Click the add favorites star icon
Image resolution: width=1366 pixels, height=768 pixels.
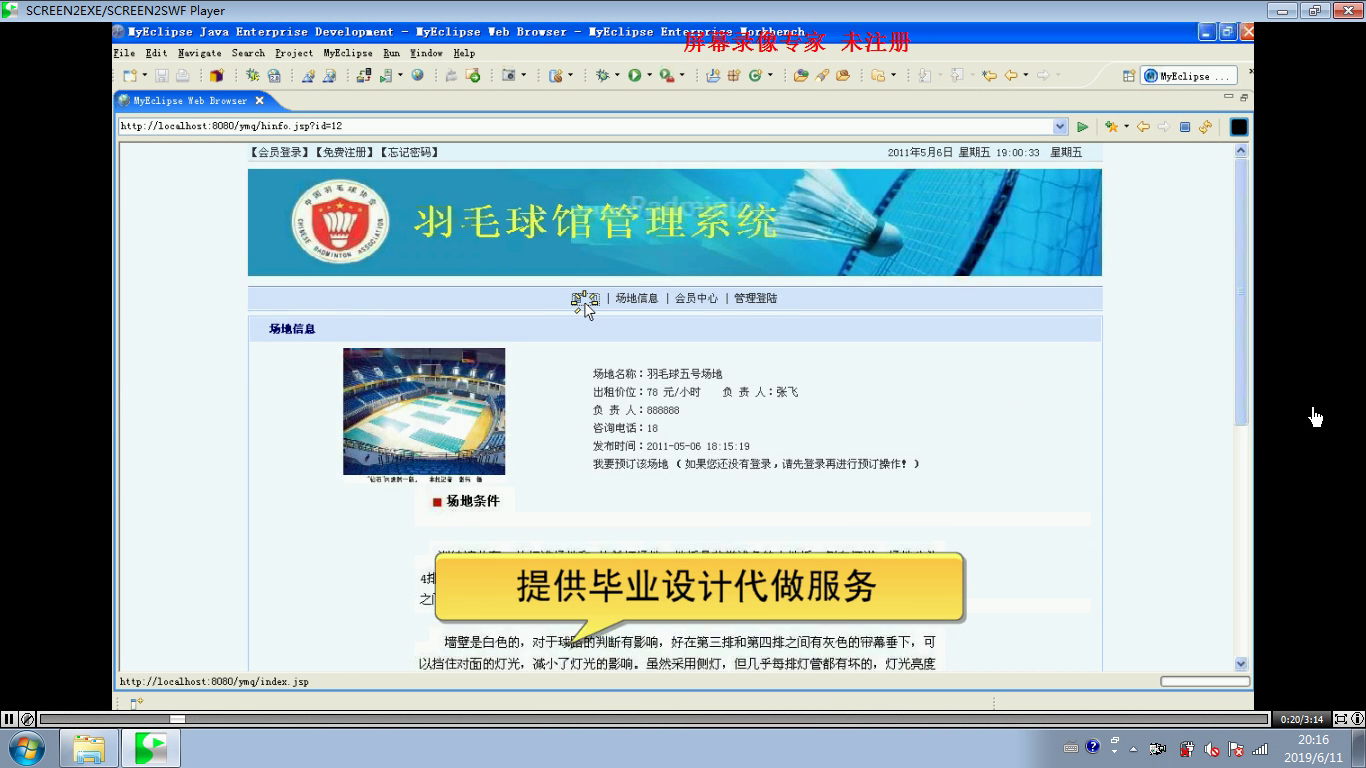coord(1111,127)
